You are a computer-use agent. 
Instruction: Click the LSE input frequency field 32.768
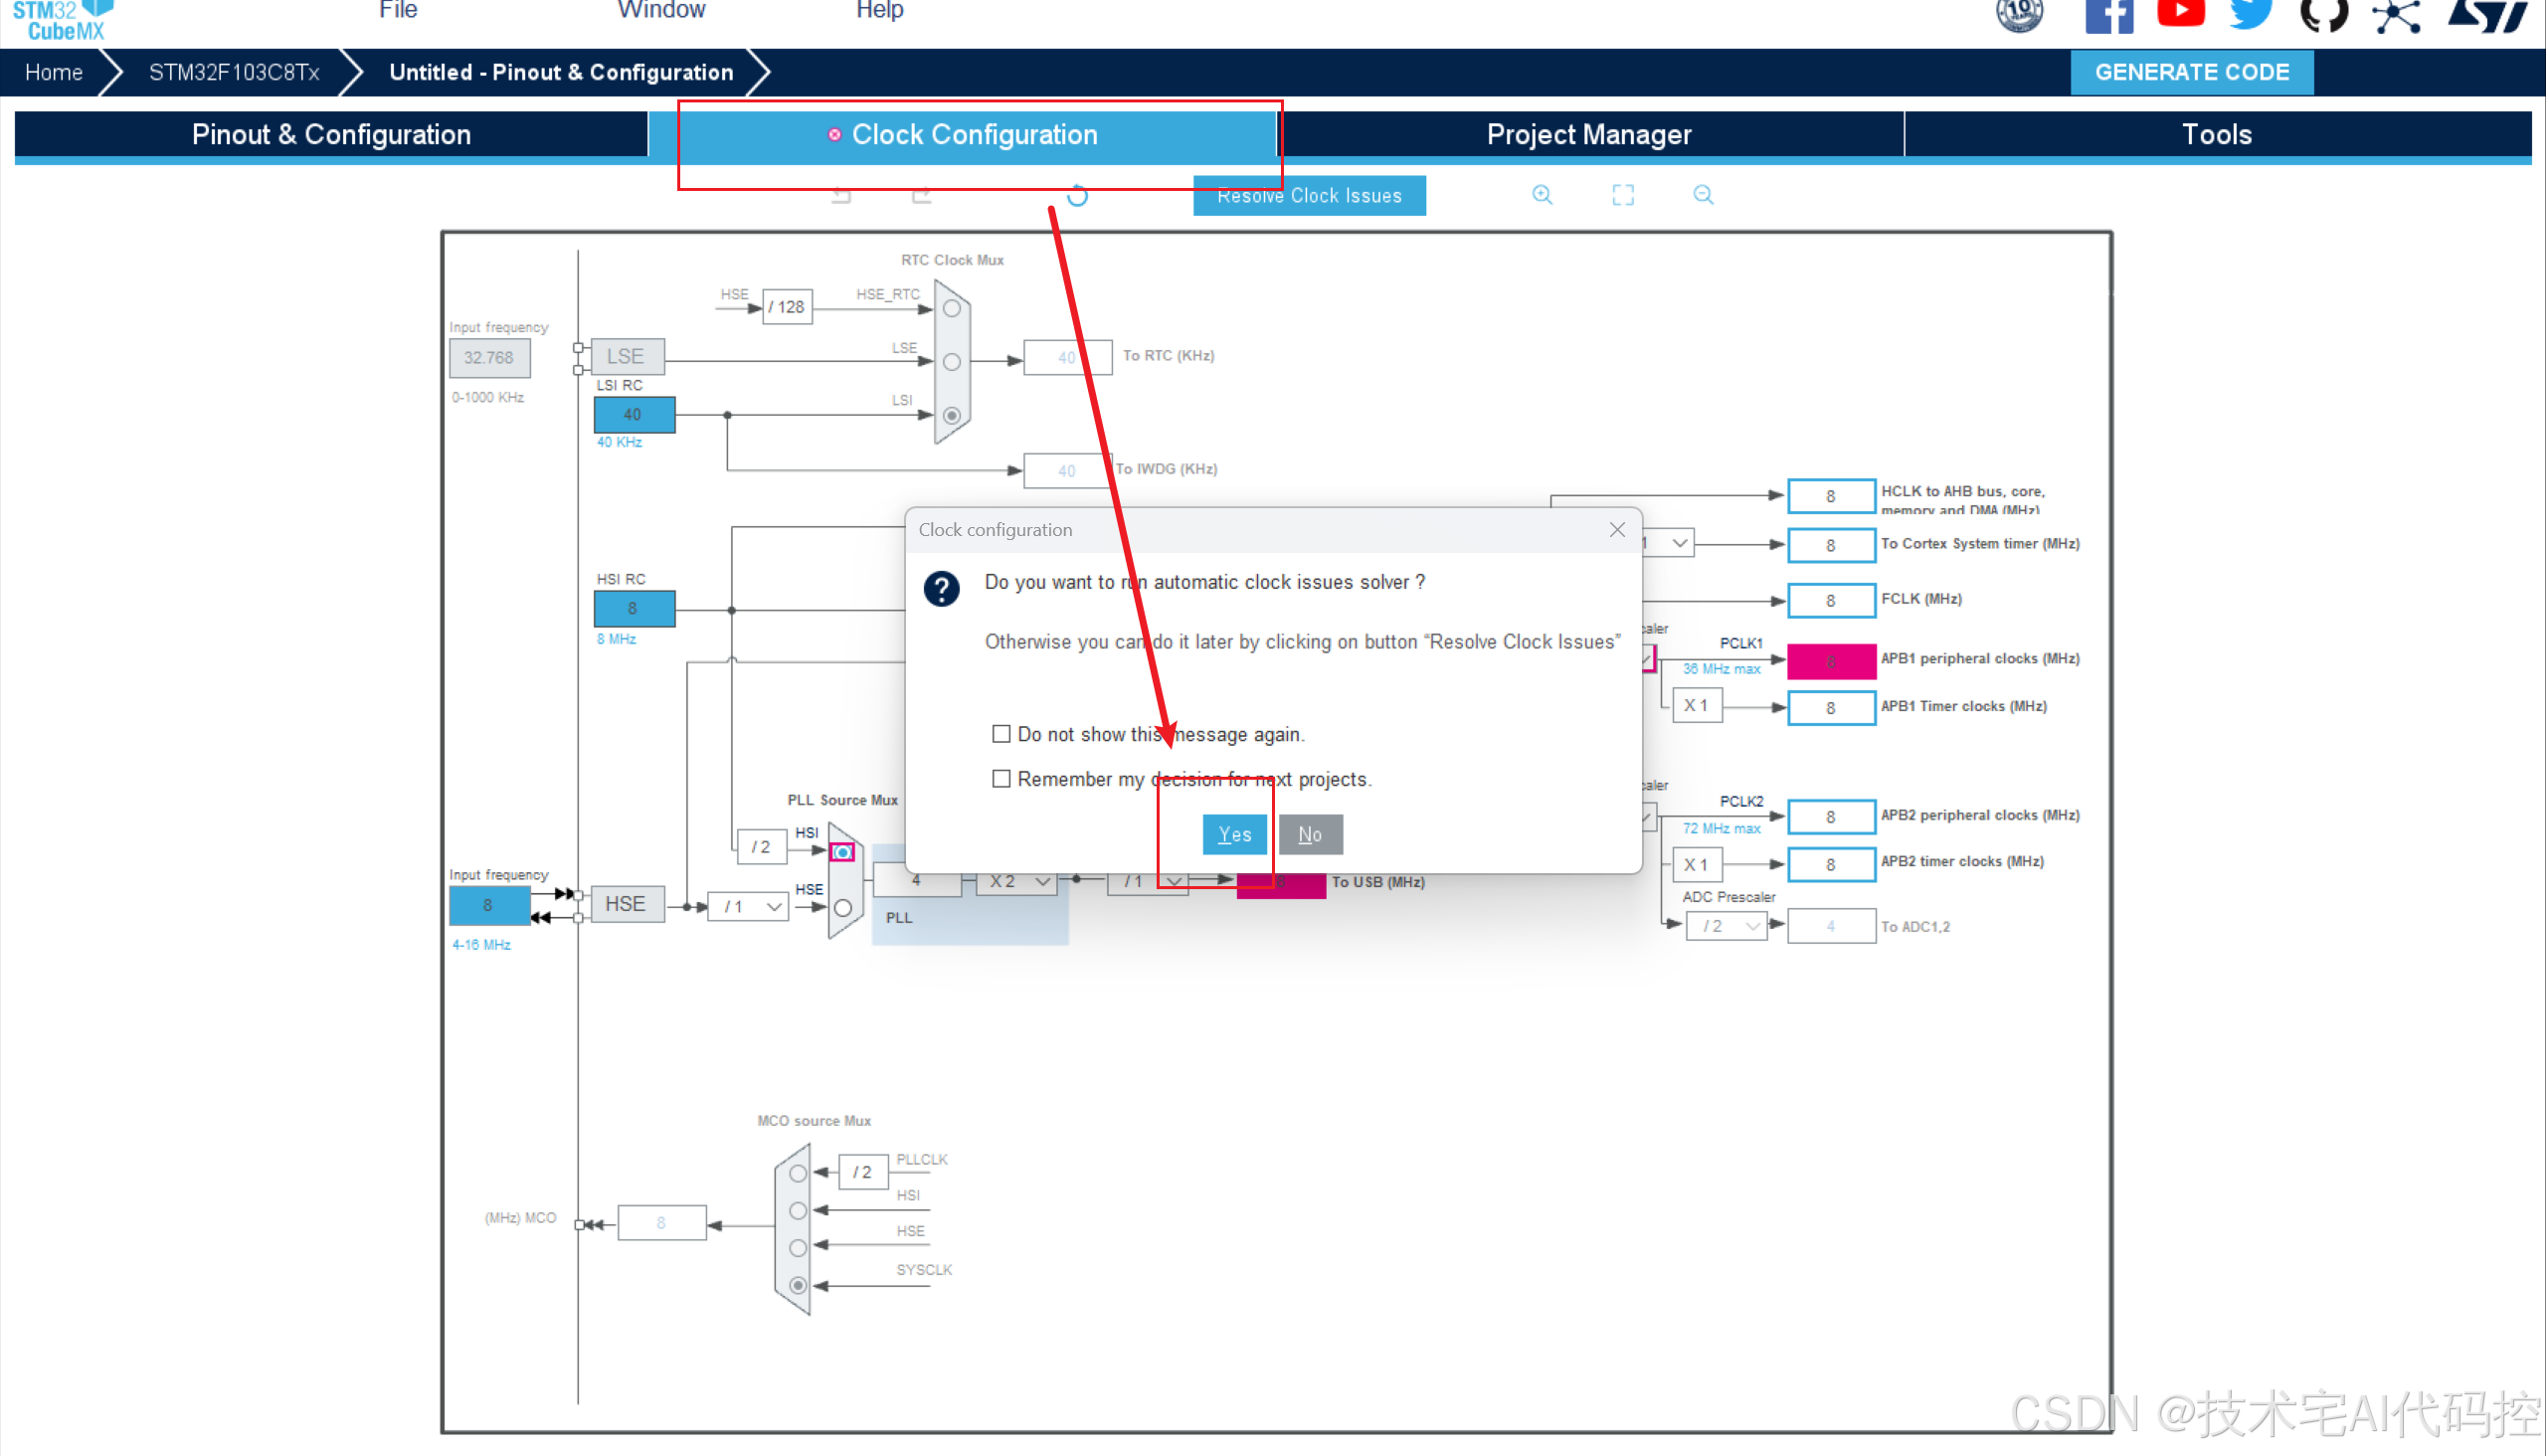[x=489, y=358]
